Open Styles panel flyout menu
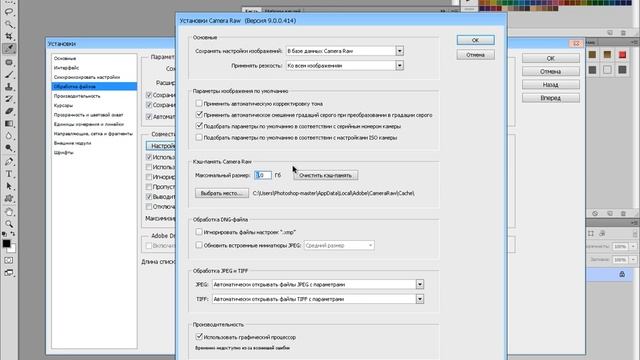The width and height of the screenshot is (640, 360). (634, 42)
